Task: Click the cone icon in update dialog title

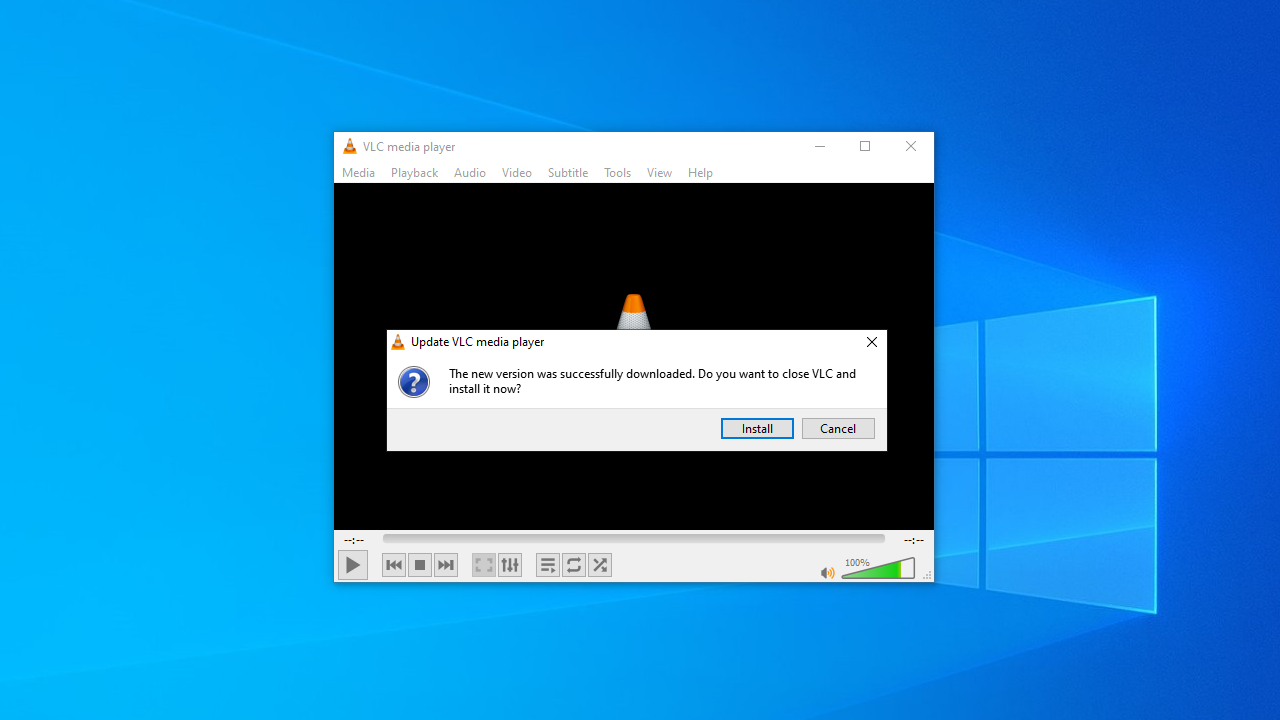Action: coord(398,342)
